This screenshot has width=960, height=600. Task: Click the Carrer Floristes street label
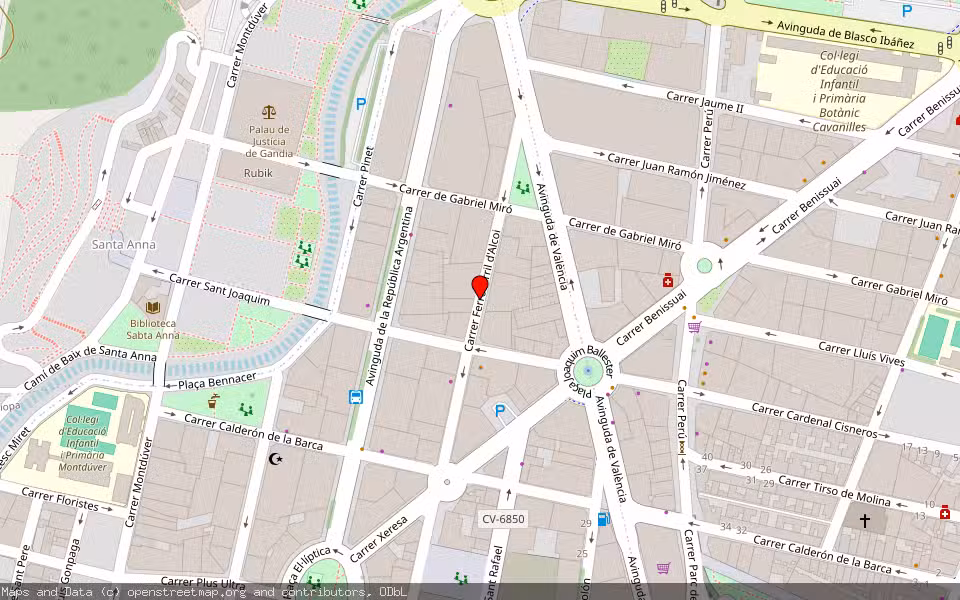coord(59,499)
